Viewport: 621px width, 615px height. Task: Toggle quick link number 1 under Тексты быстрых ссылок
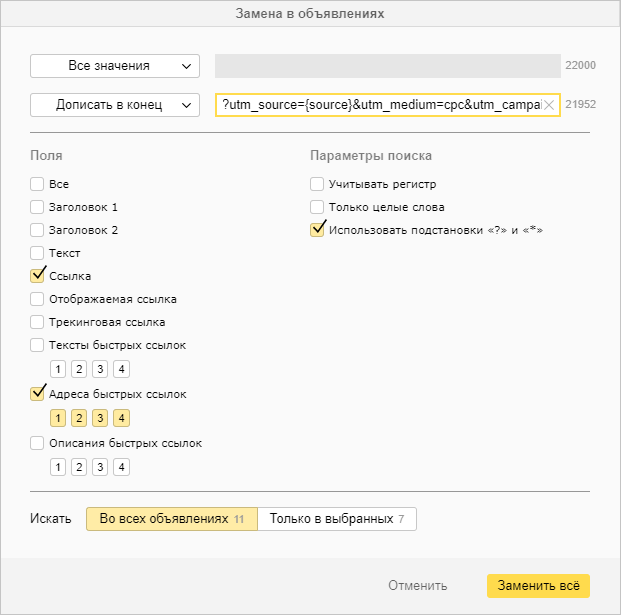[59, 370]
